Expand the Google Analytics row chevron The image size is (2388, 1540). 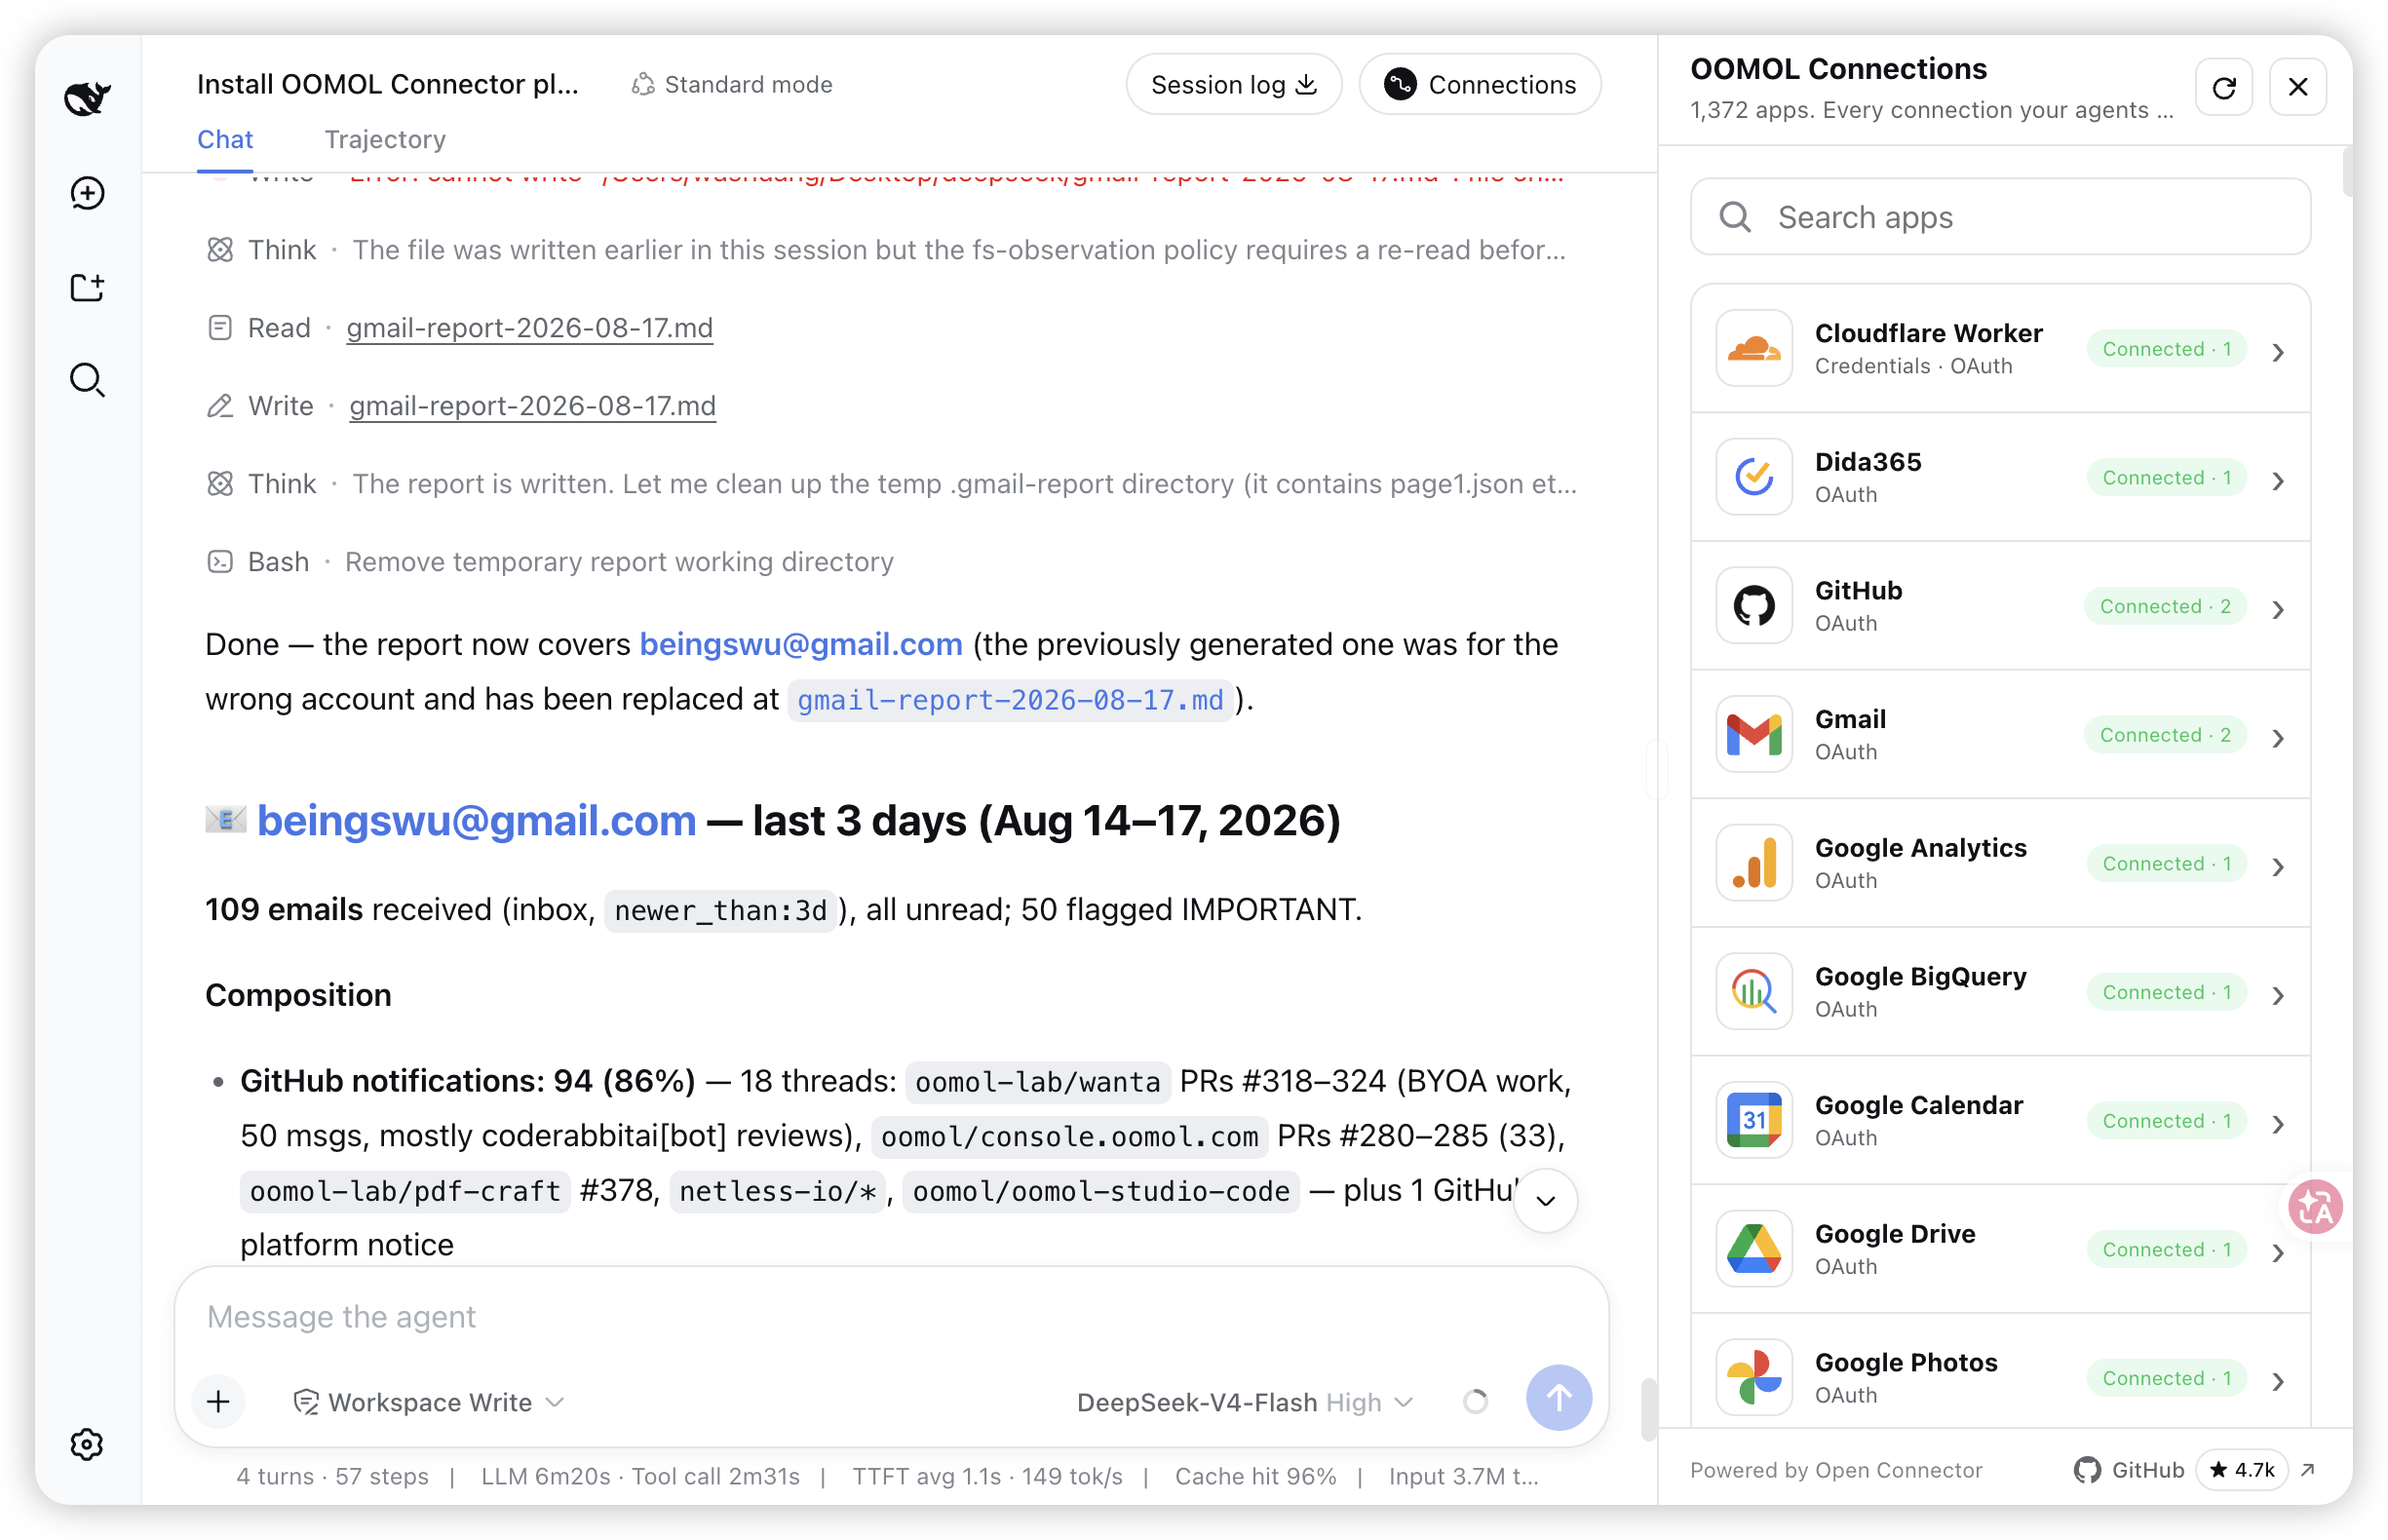point(2278,867)
